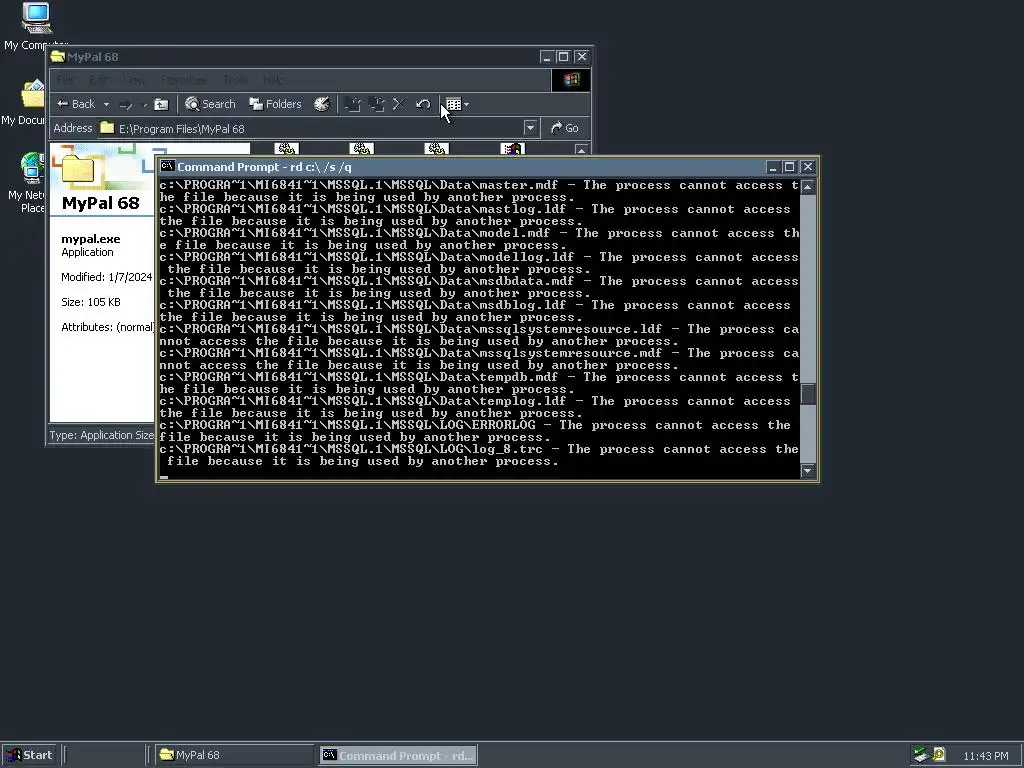This screenshot has width=1024, height=768.
Task: Open the Command Prompt title bar system icon
Action: point(167,167)
